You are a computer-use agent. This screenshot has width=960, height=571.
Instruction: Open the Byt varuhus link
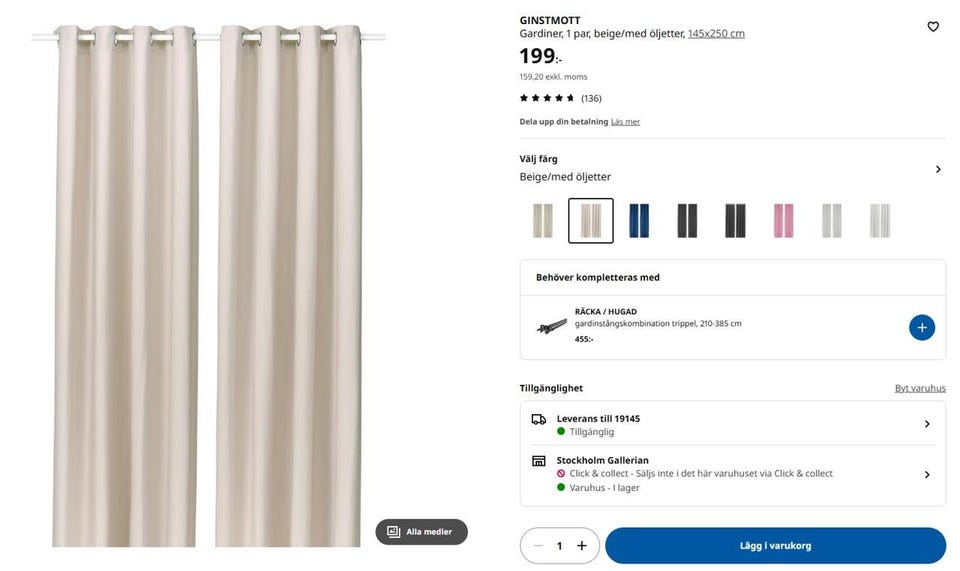click(920, 388)
